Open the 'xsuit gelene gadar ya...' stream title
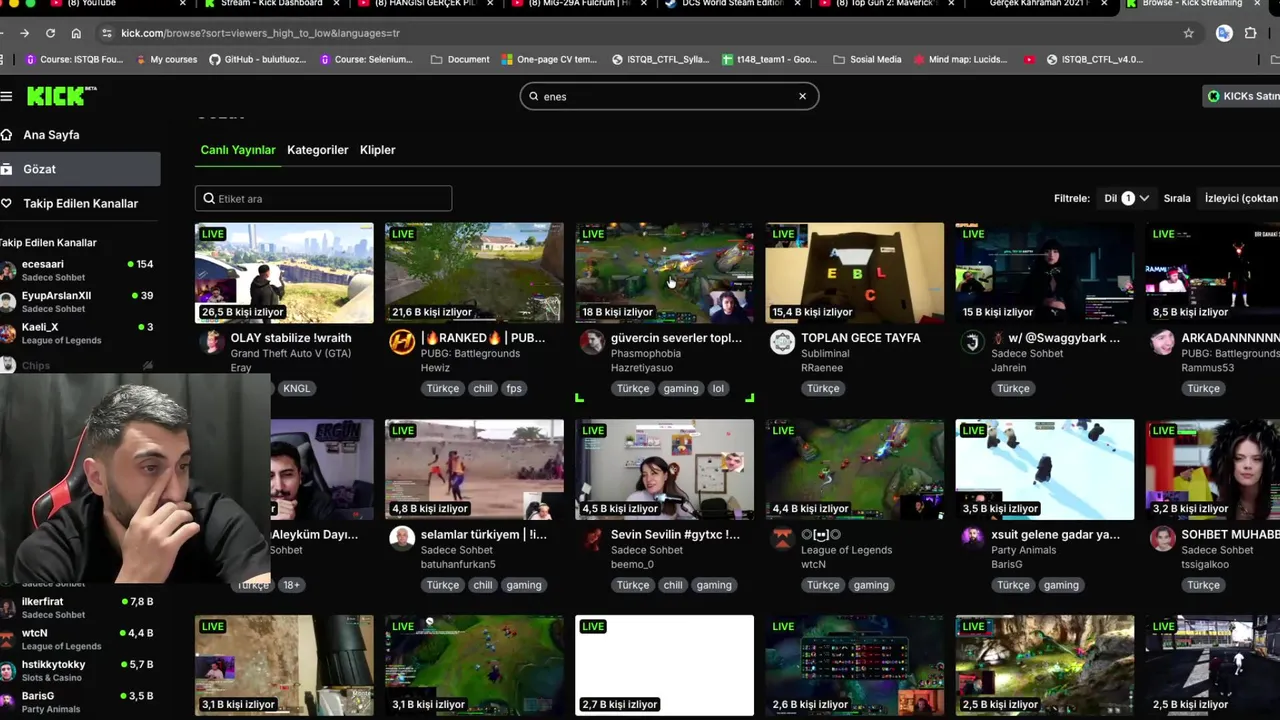This screenshot has width=1280, height=720. [1055, 534]
